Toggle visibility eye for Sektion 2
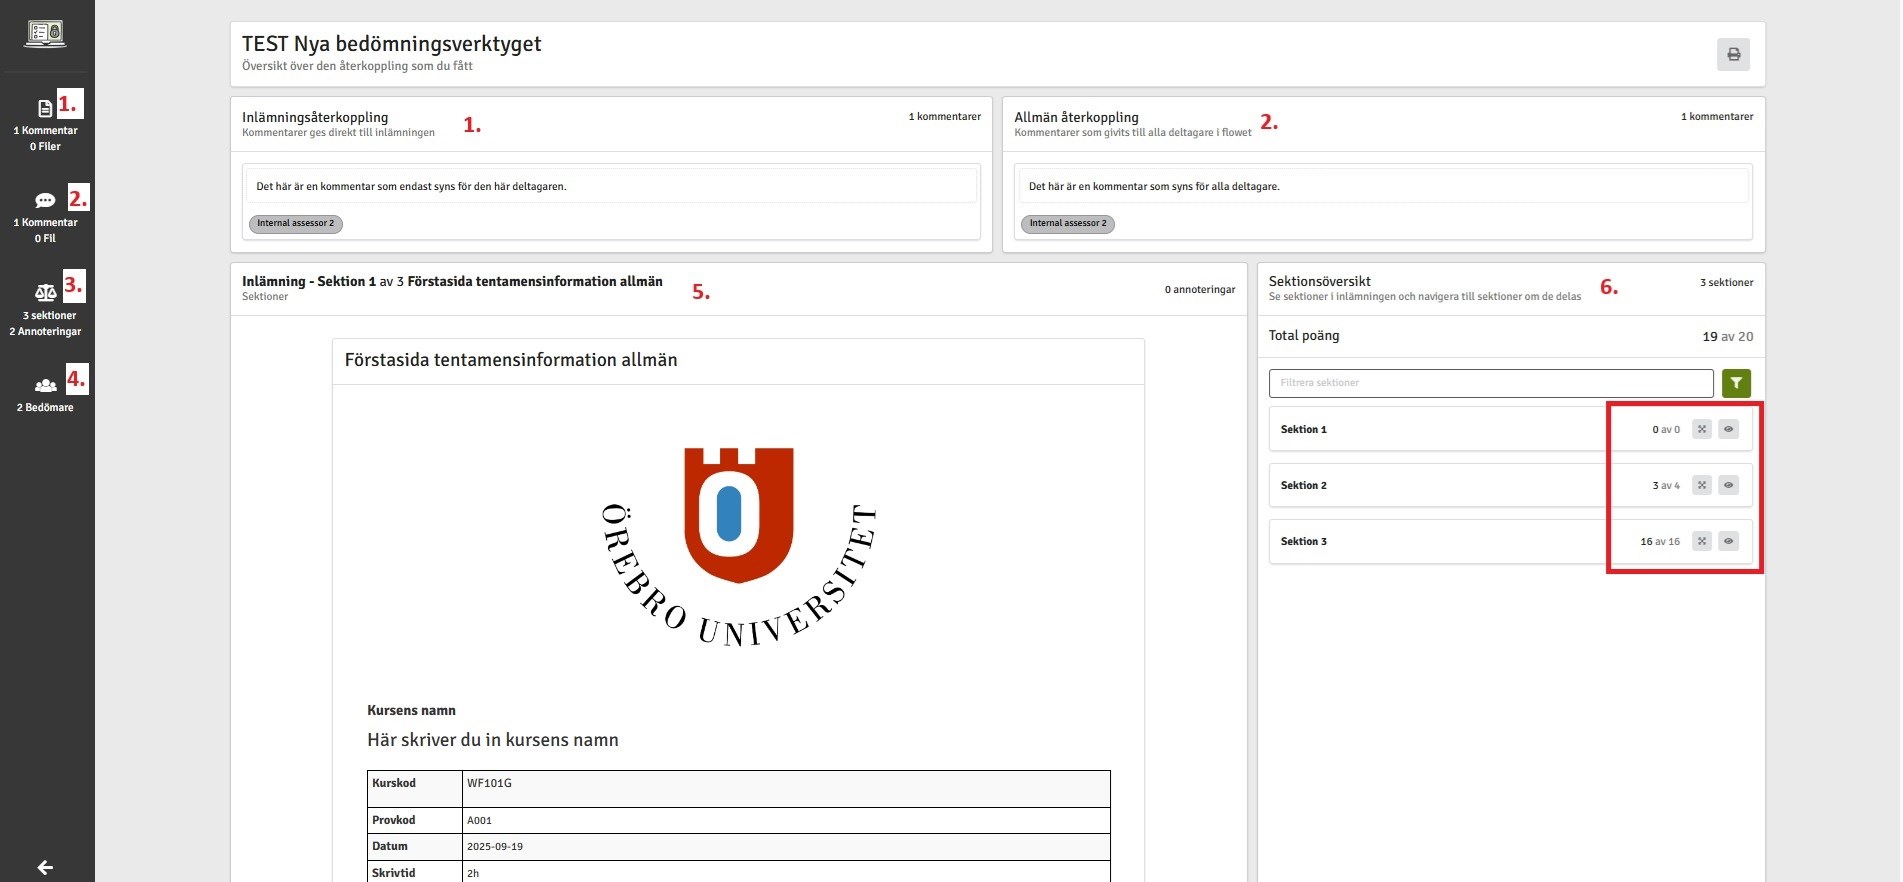The height and width of the screenshot is (882, 1903). pyautogui.click(x=1728, y=485)
